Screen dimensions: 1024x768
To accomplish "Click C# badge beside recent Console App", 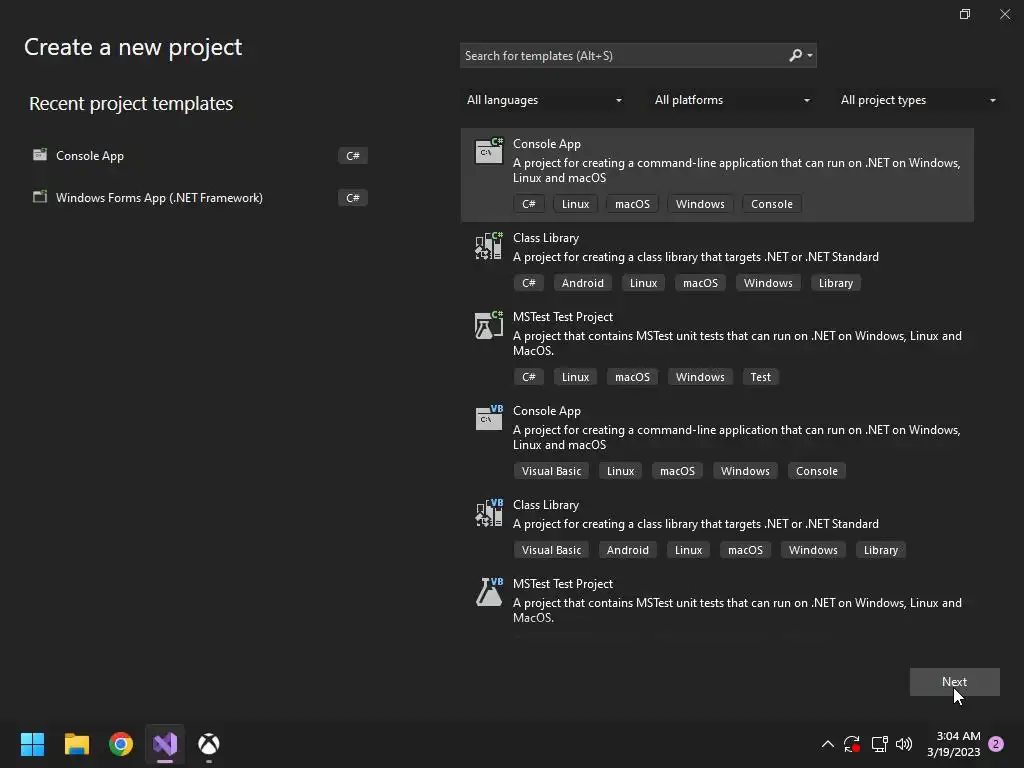I will (353, 155).
